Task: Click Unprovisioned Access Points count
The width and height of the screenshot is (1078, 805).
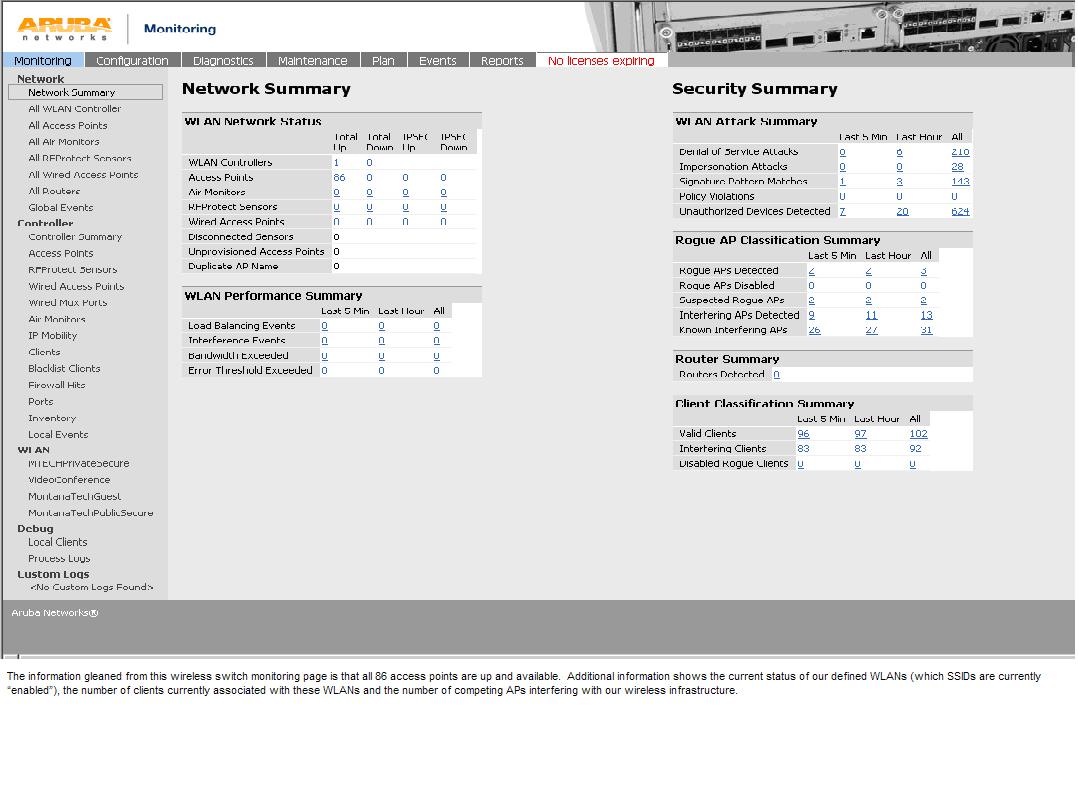Action: (336, 252)
